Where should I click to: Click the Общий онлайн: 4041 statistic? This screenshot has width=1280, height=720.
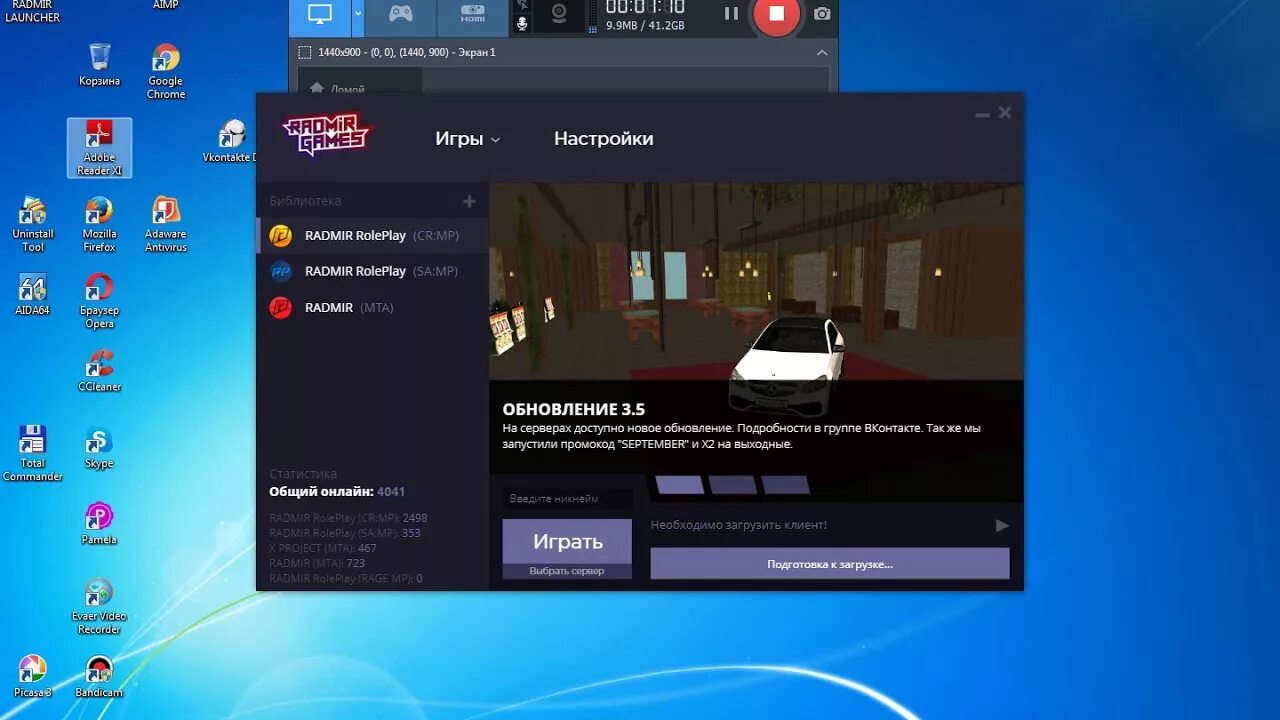337,492
